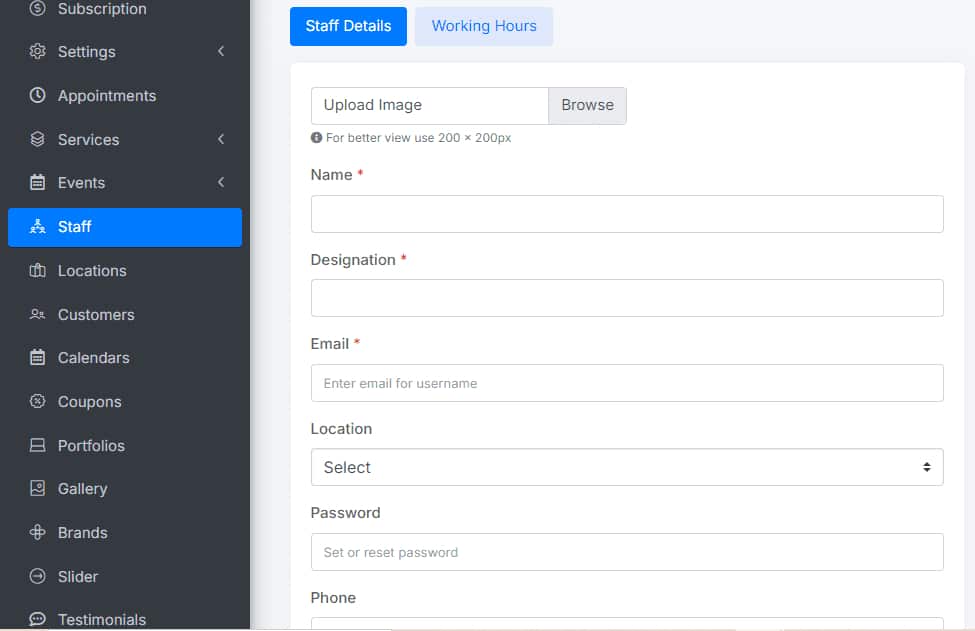975x631 pixels.
Task: Click the Services layers icon
Action: (38, 140)
